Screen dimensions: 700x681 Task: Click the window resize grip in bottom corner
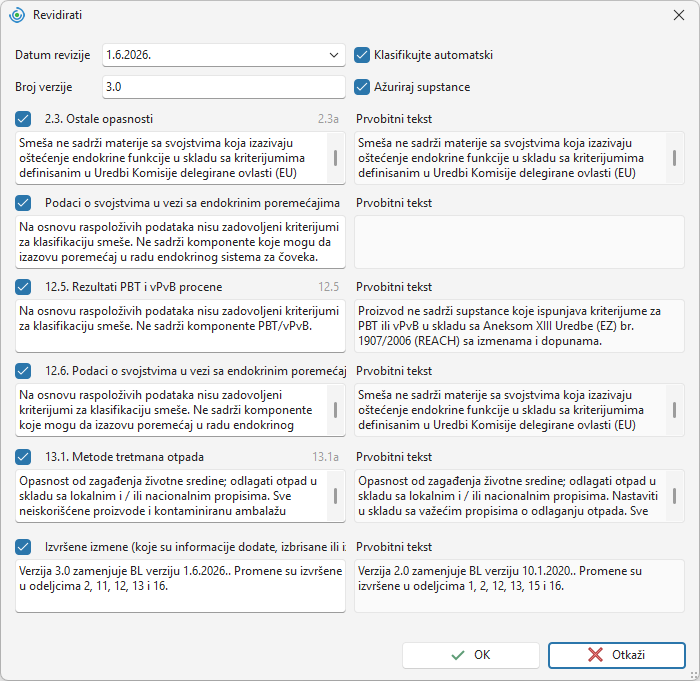[x=694, y=675]
